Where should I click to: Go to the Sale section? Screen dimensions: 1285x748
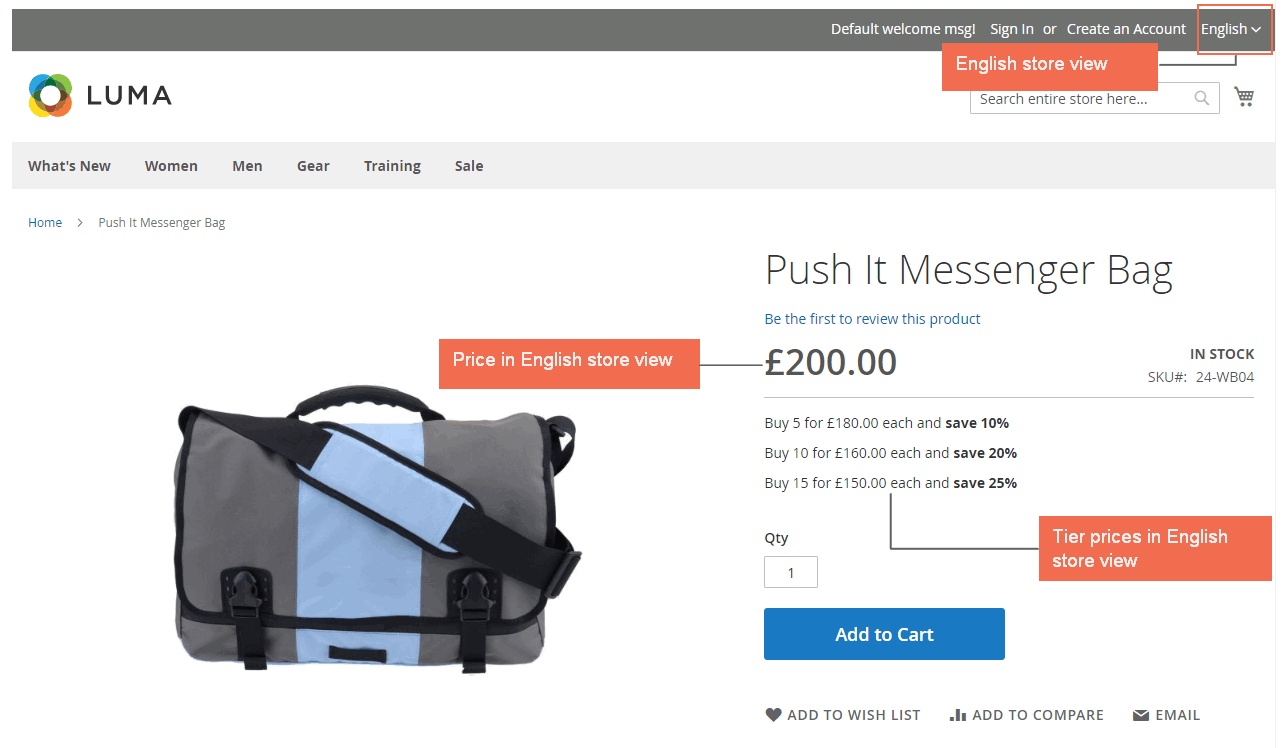(469, 166)
